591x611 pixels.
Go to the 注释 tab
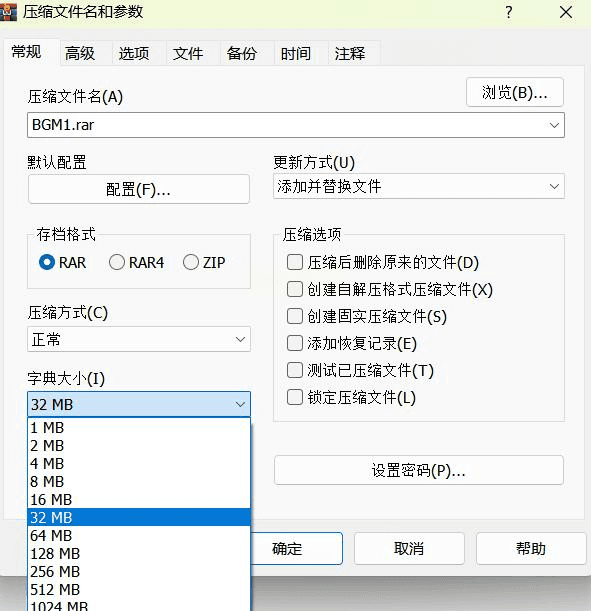[x=349, y=53]
